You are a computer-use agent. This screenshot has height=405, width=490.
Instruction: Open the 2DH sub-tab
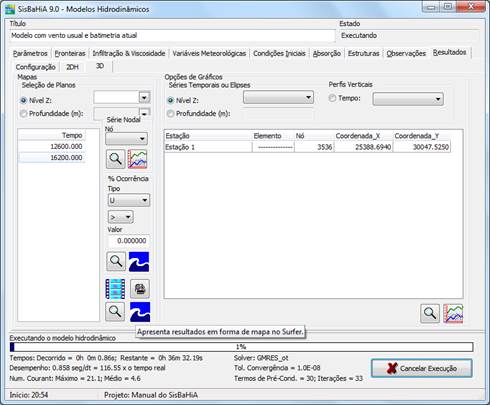[x=72, y=67]
